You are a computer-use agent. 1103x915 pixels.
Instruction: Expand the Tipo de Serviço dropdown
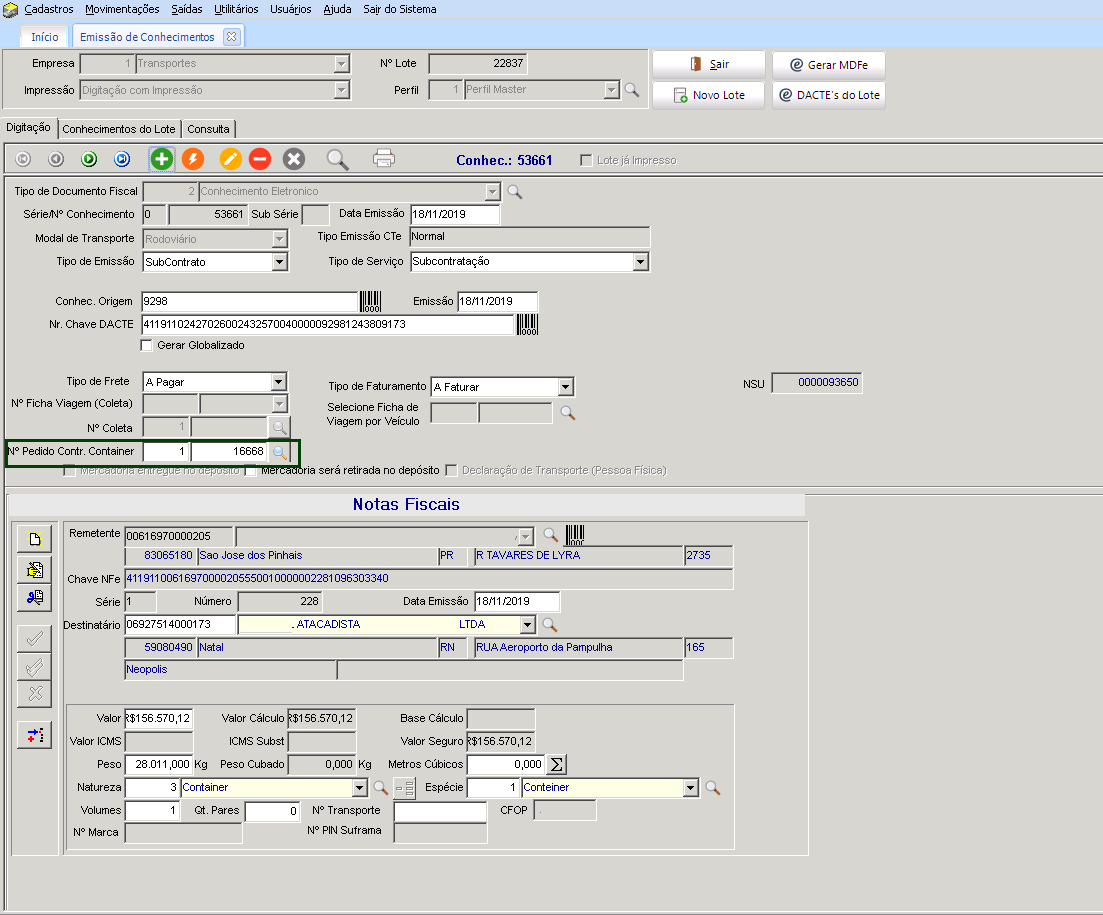point(640,262)
